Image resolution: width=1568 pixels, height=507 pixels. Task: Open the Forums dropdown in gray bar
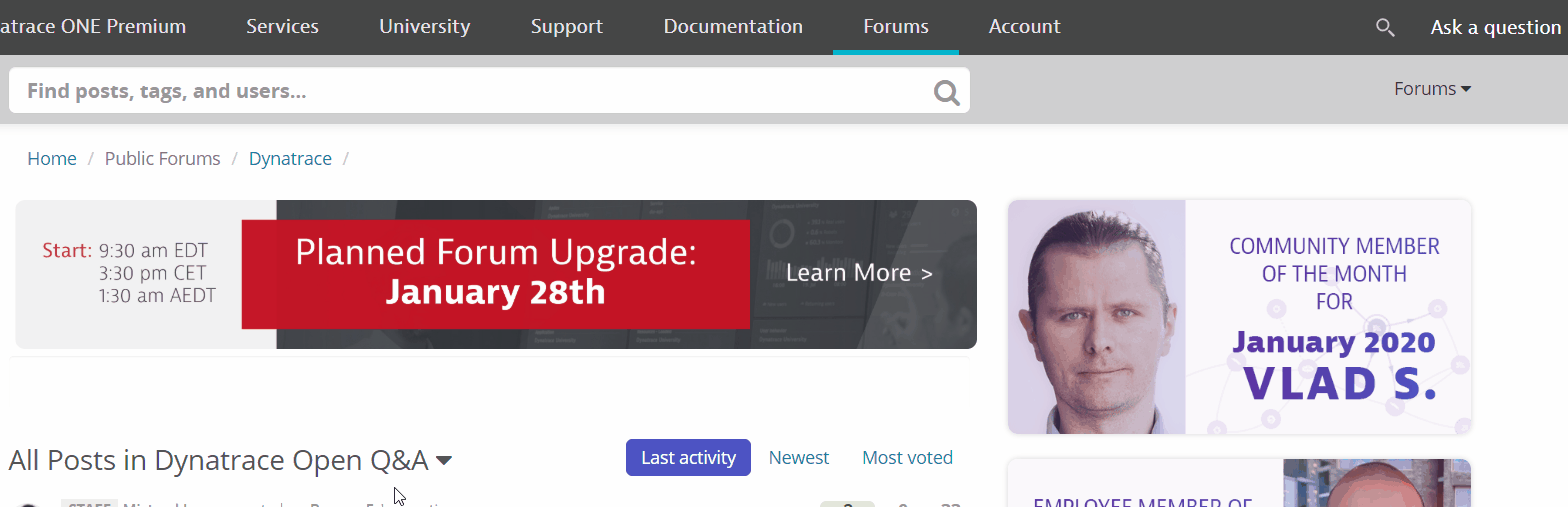(1432, 89)
